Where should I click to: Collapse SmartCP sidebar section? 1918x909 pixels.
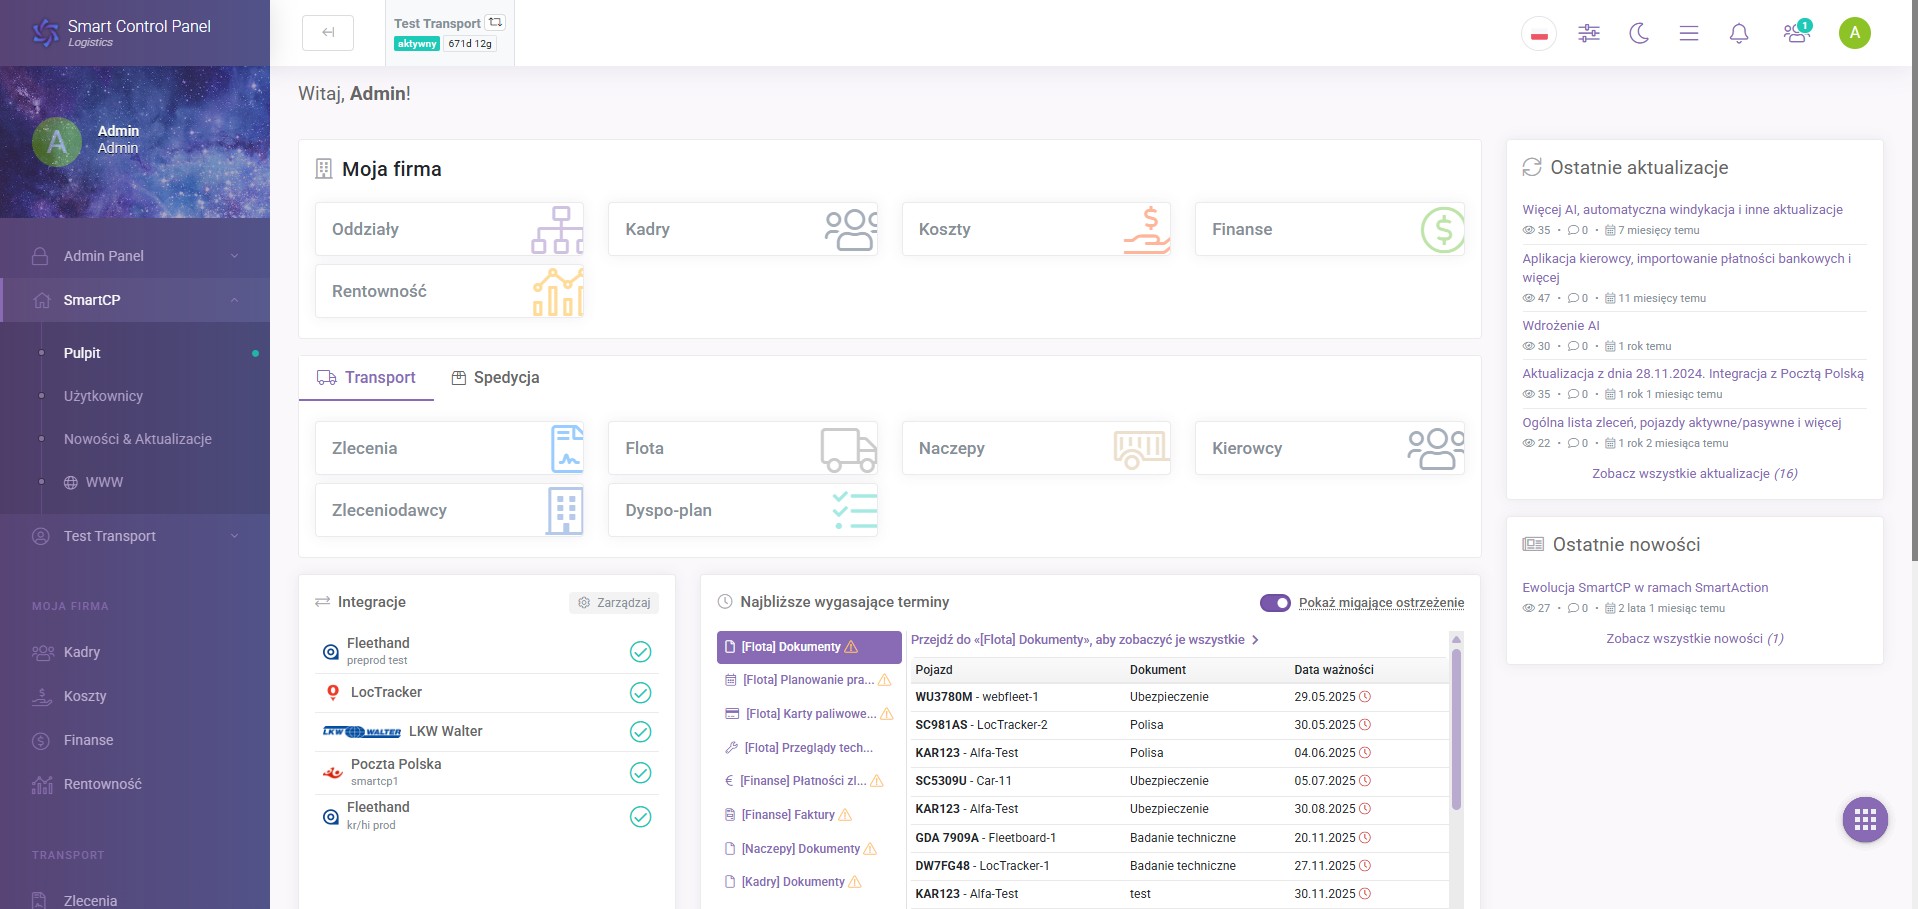click(135, 300)
